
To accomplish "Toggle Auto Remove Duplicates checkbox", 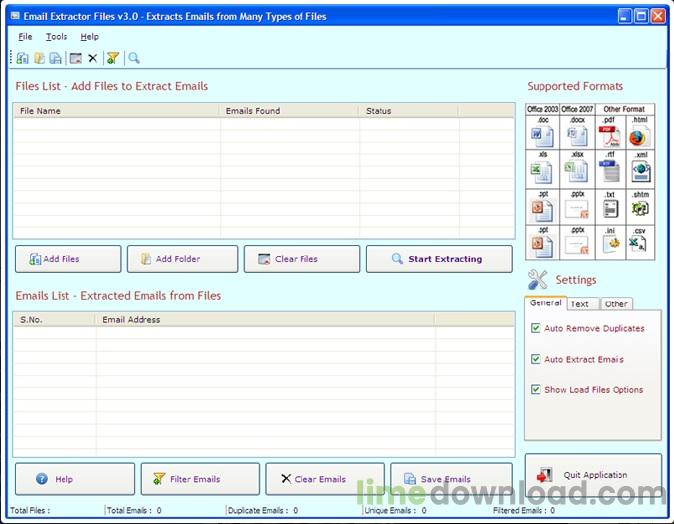I will coord(536,328).
